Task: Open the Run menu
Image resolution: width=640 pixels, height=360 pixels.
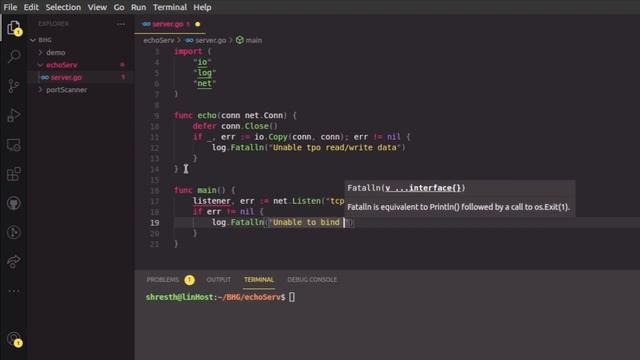Action: (x=138, y=7)
